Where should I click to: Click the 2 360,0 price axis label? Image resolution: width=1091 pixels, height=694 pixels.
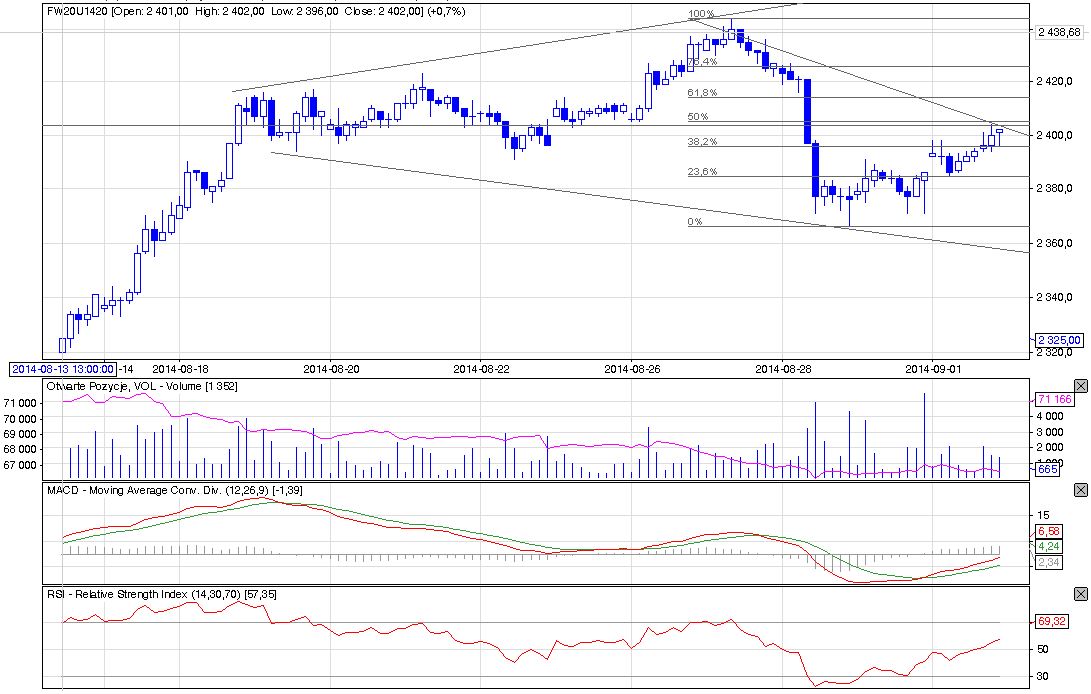1053,243
